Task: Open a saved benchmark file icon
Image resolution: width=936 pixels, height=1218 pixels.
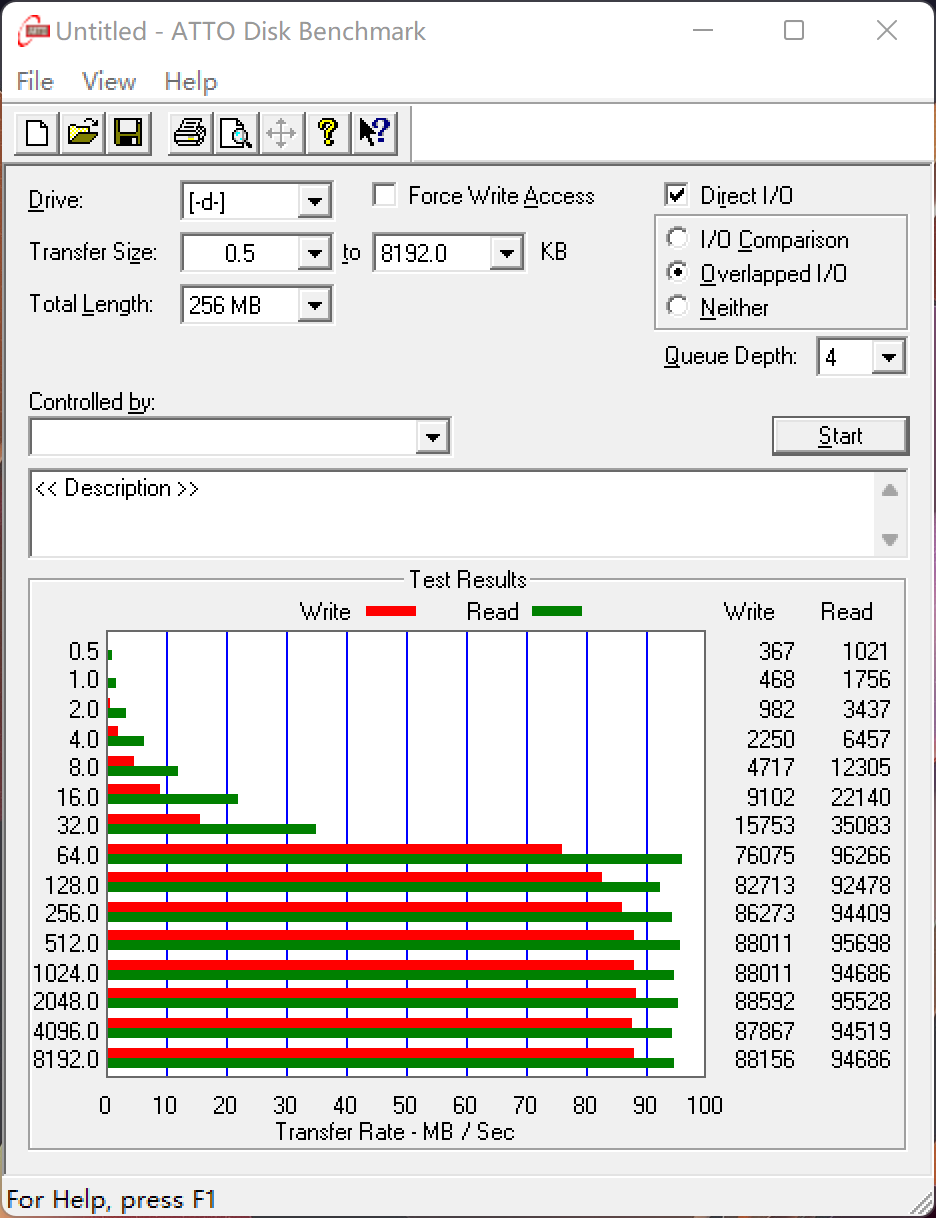Action: pyautogui.click(x=83, y=132)
